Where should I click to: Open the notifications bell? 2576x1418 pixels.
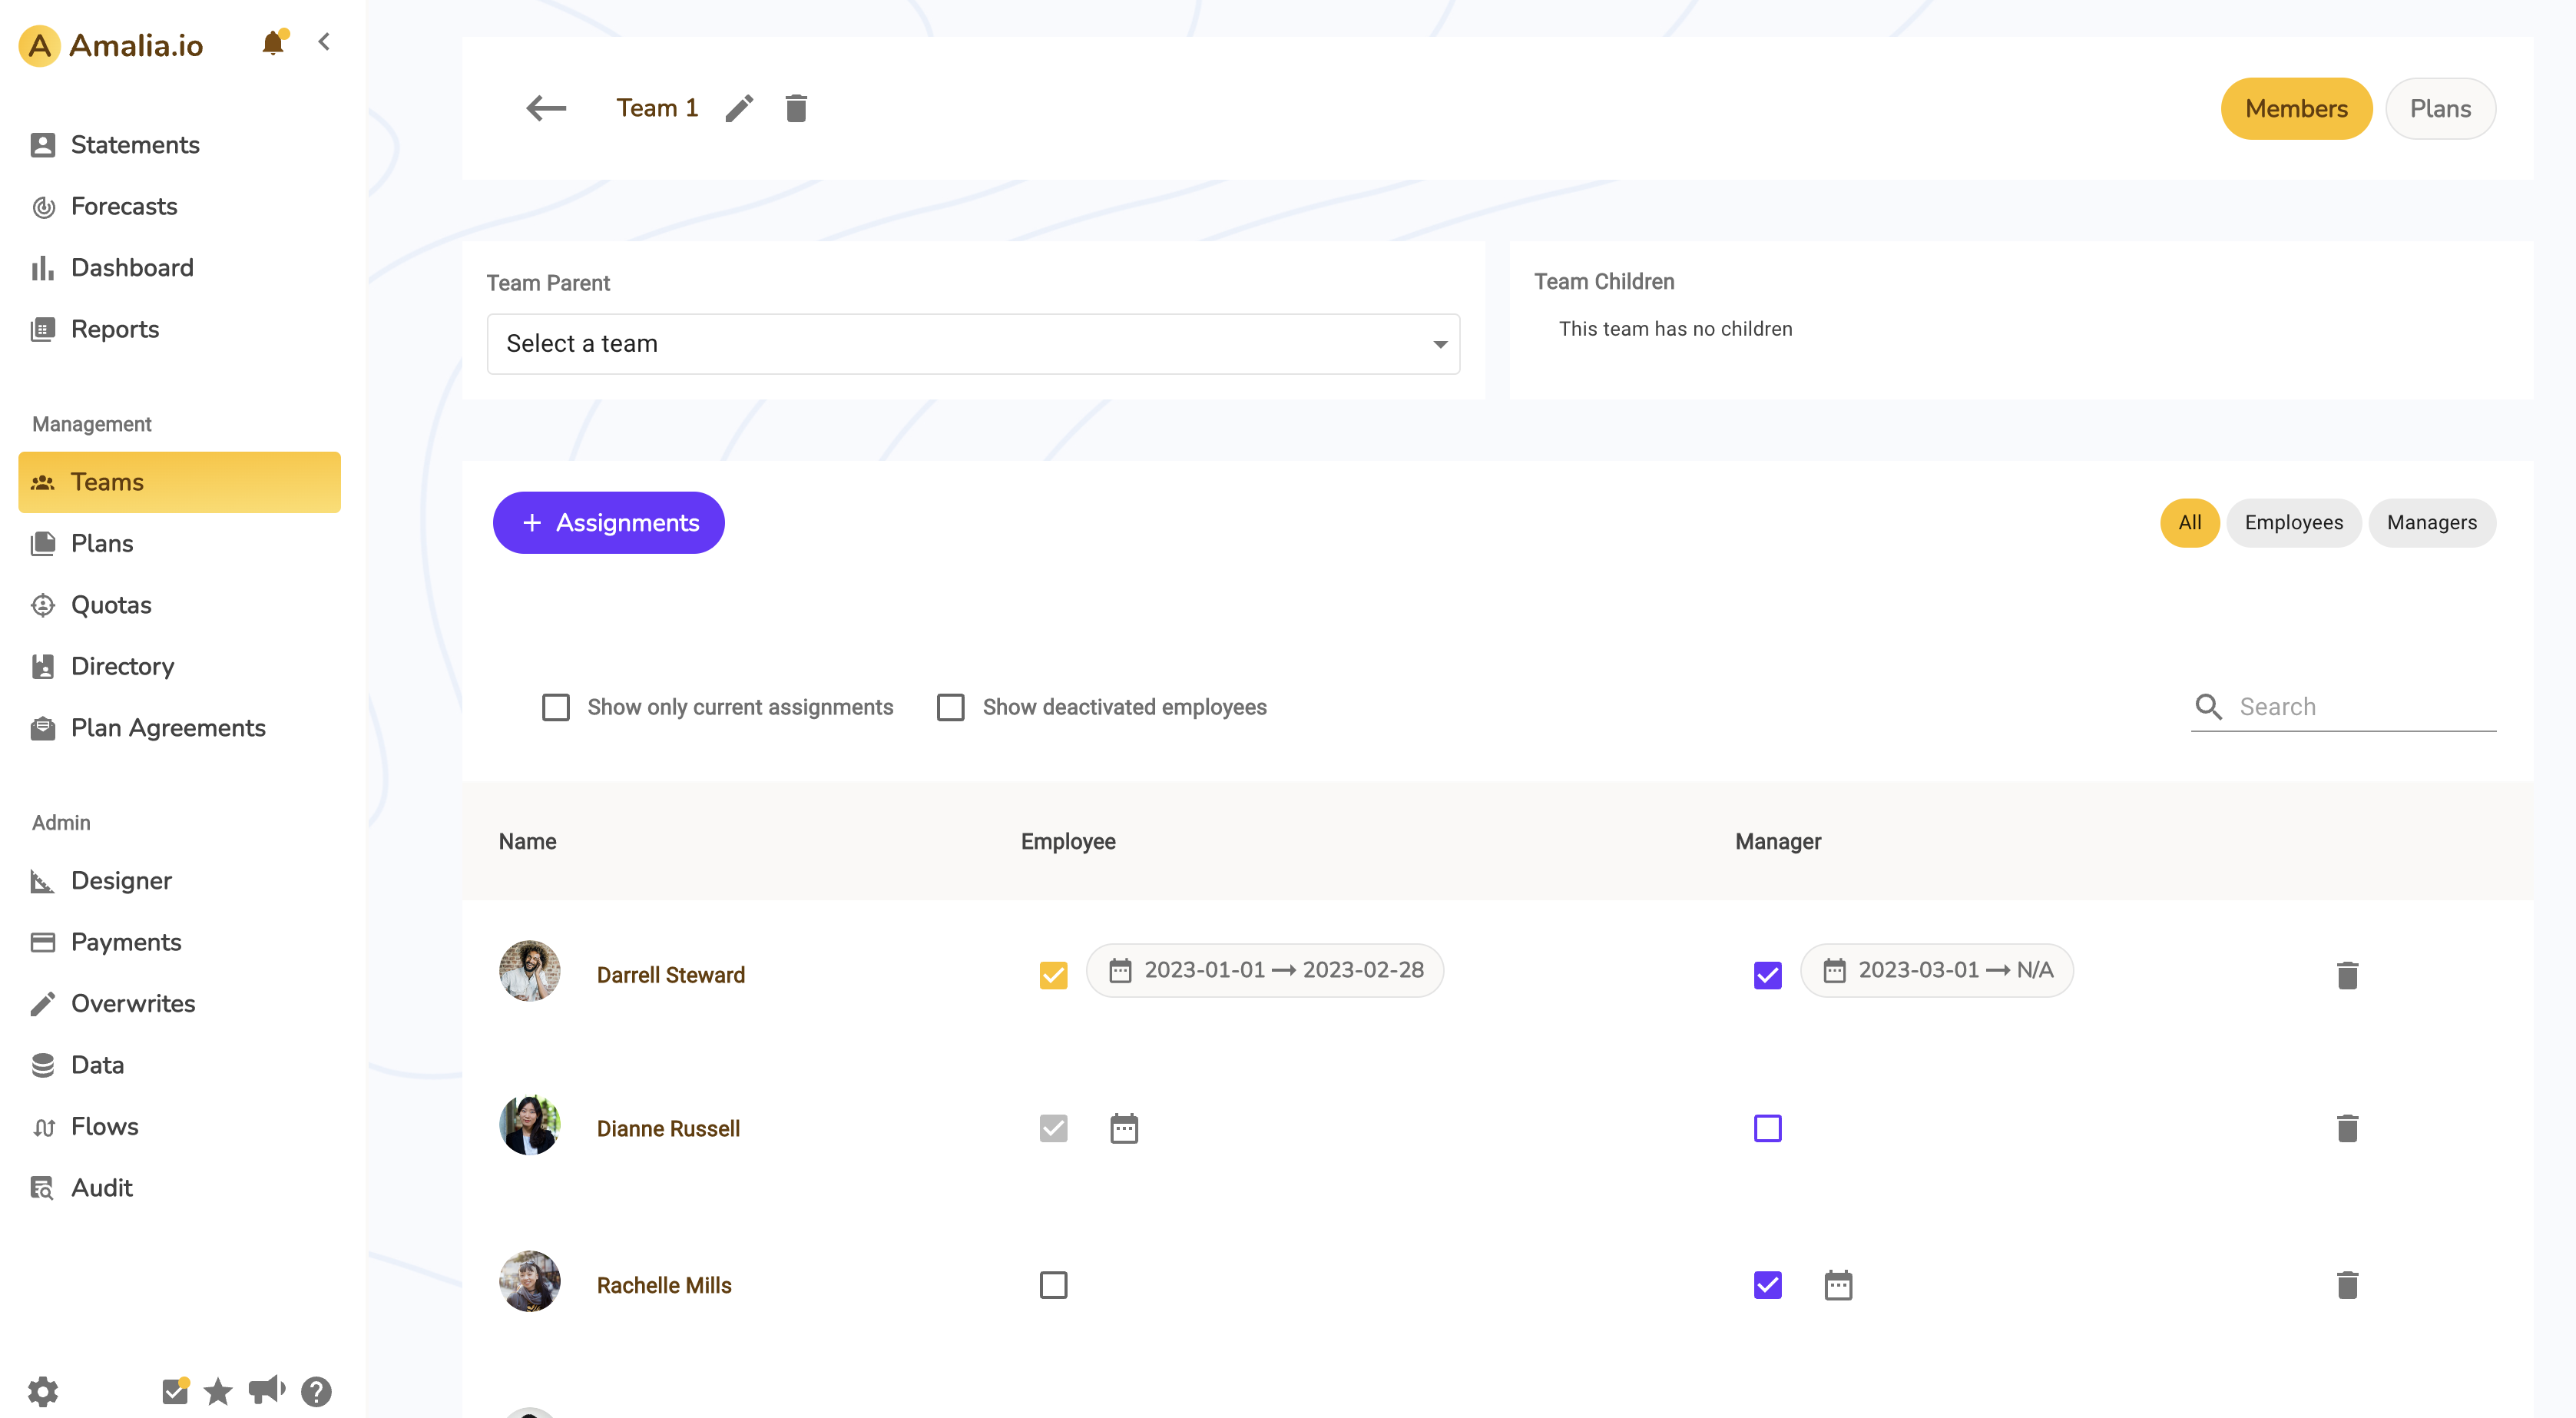point(273,43)
